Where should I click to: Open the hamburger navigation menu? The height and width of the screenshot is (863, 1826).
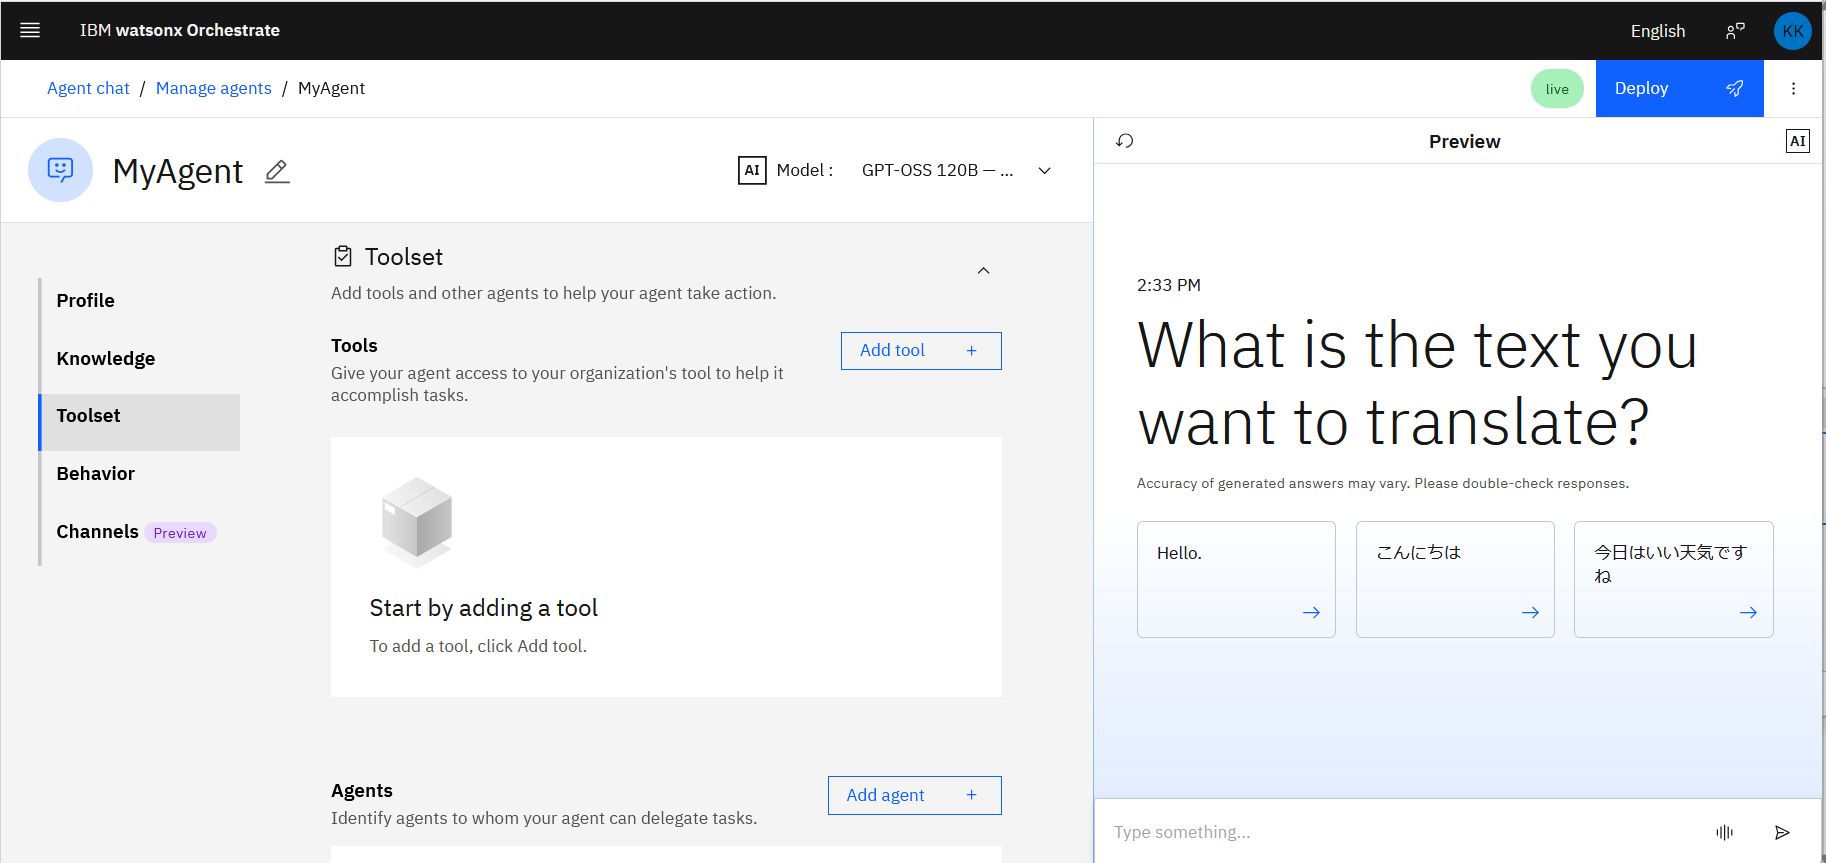(x=30, y=30)
